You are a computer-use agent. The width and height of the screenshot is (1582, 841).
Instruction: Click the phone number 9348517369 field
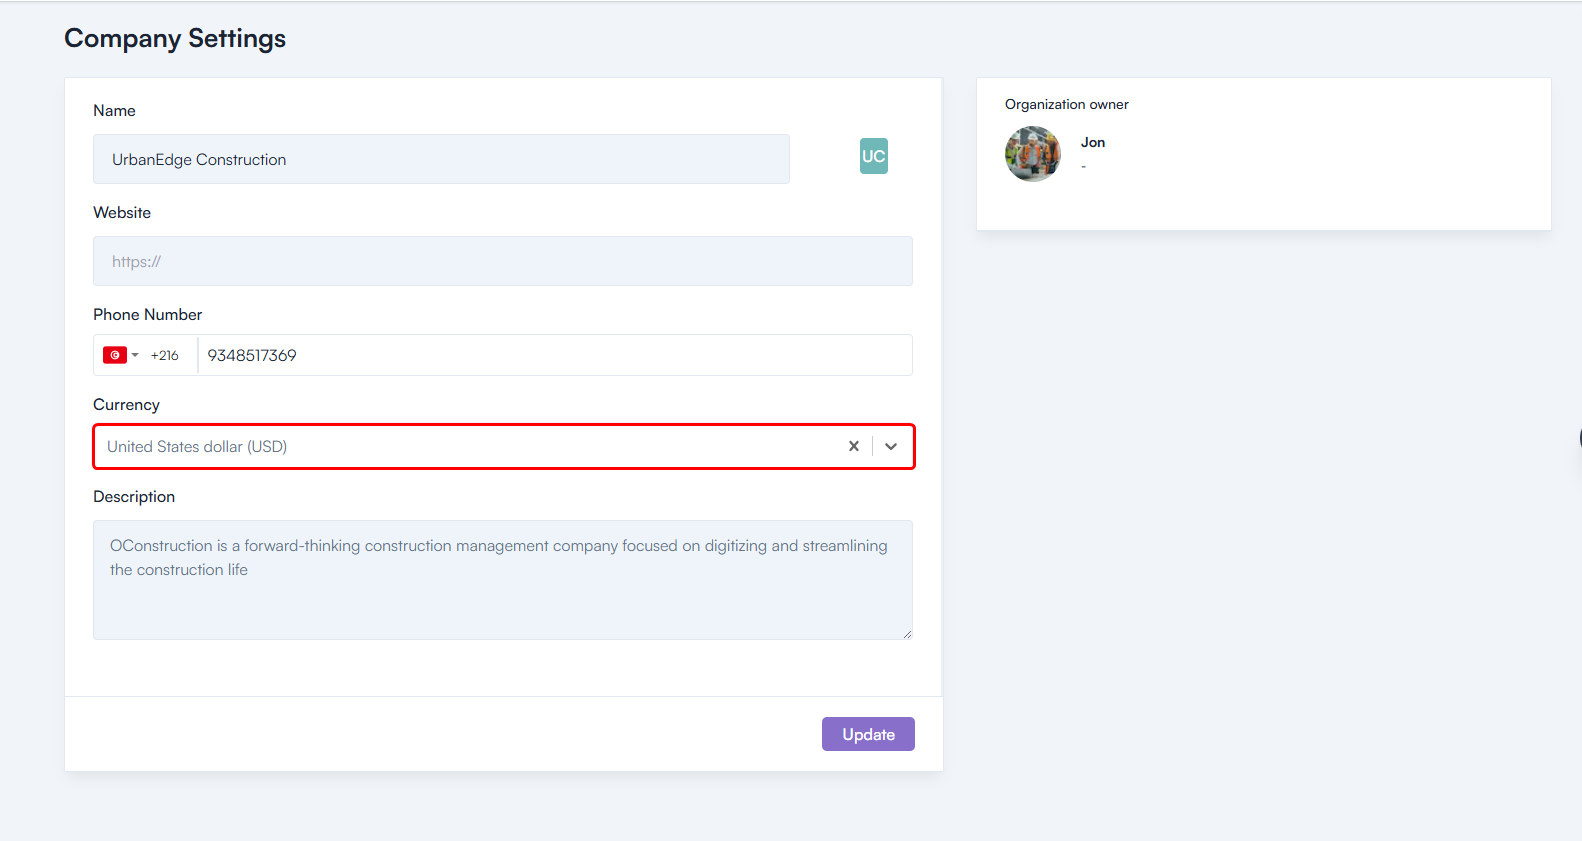[554, 355]
